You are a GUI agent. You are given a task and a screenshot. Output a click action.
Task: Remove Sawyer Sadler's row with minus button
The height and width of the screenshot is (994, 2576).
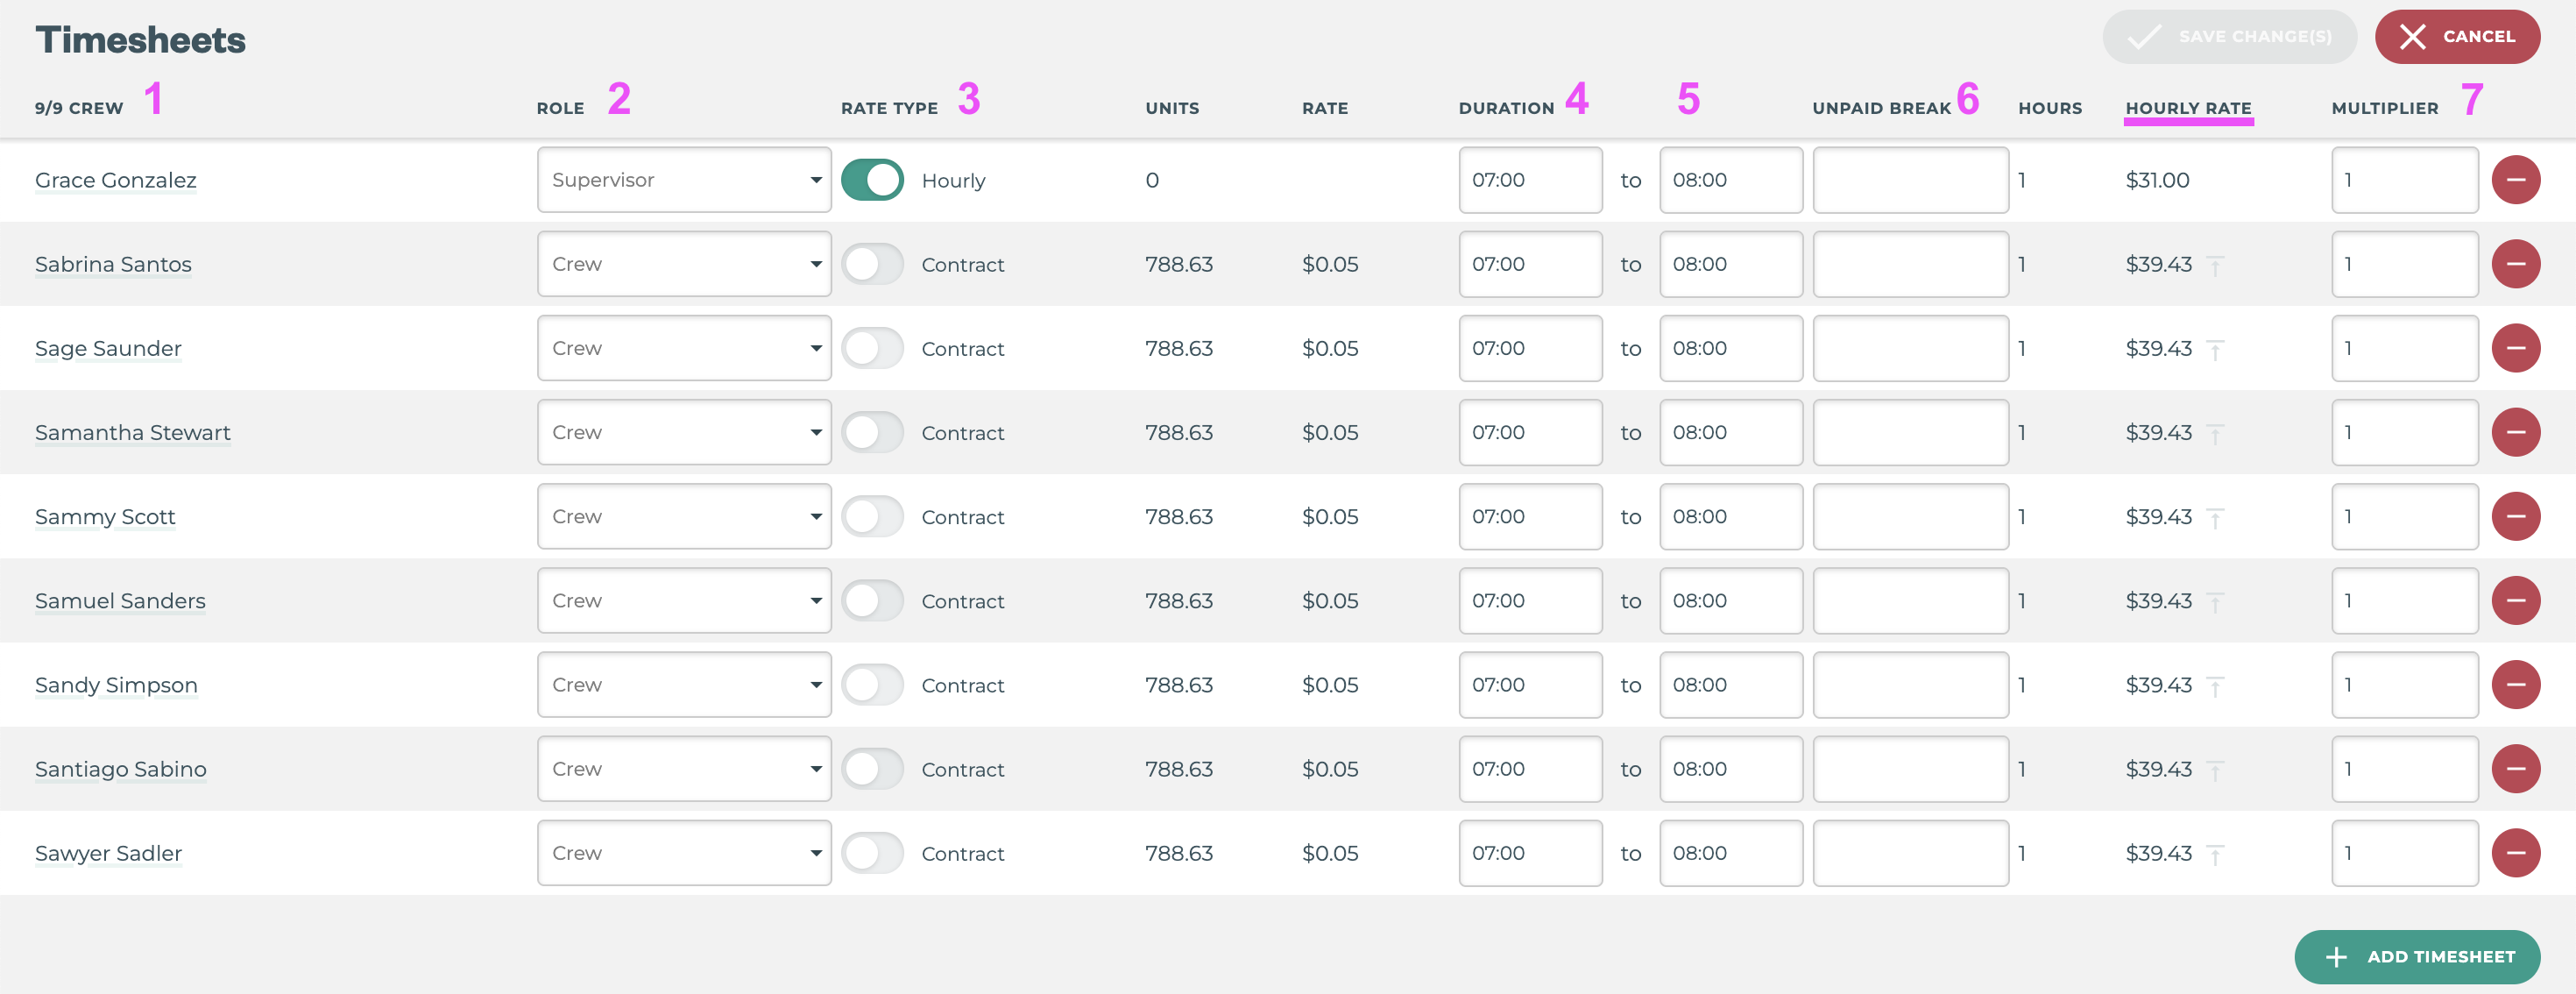(2515, 853)
